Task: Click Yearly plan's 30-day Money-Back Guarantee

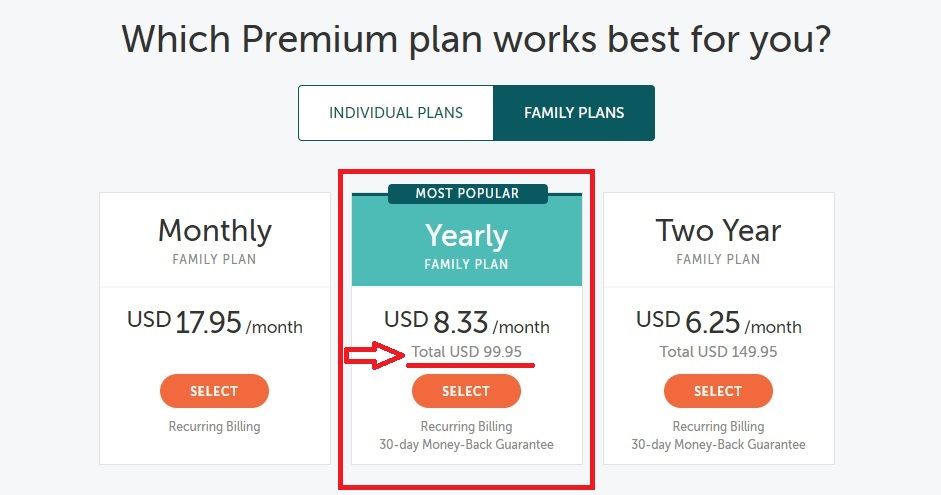Action: point(466,445)
